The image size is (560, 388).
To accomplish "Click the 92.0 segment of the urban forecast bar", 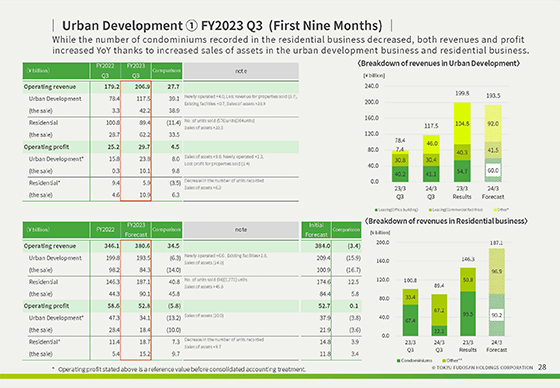I will click(493, 124).
